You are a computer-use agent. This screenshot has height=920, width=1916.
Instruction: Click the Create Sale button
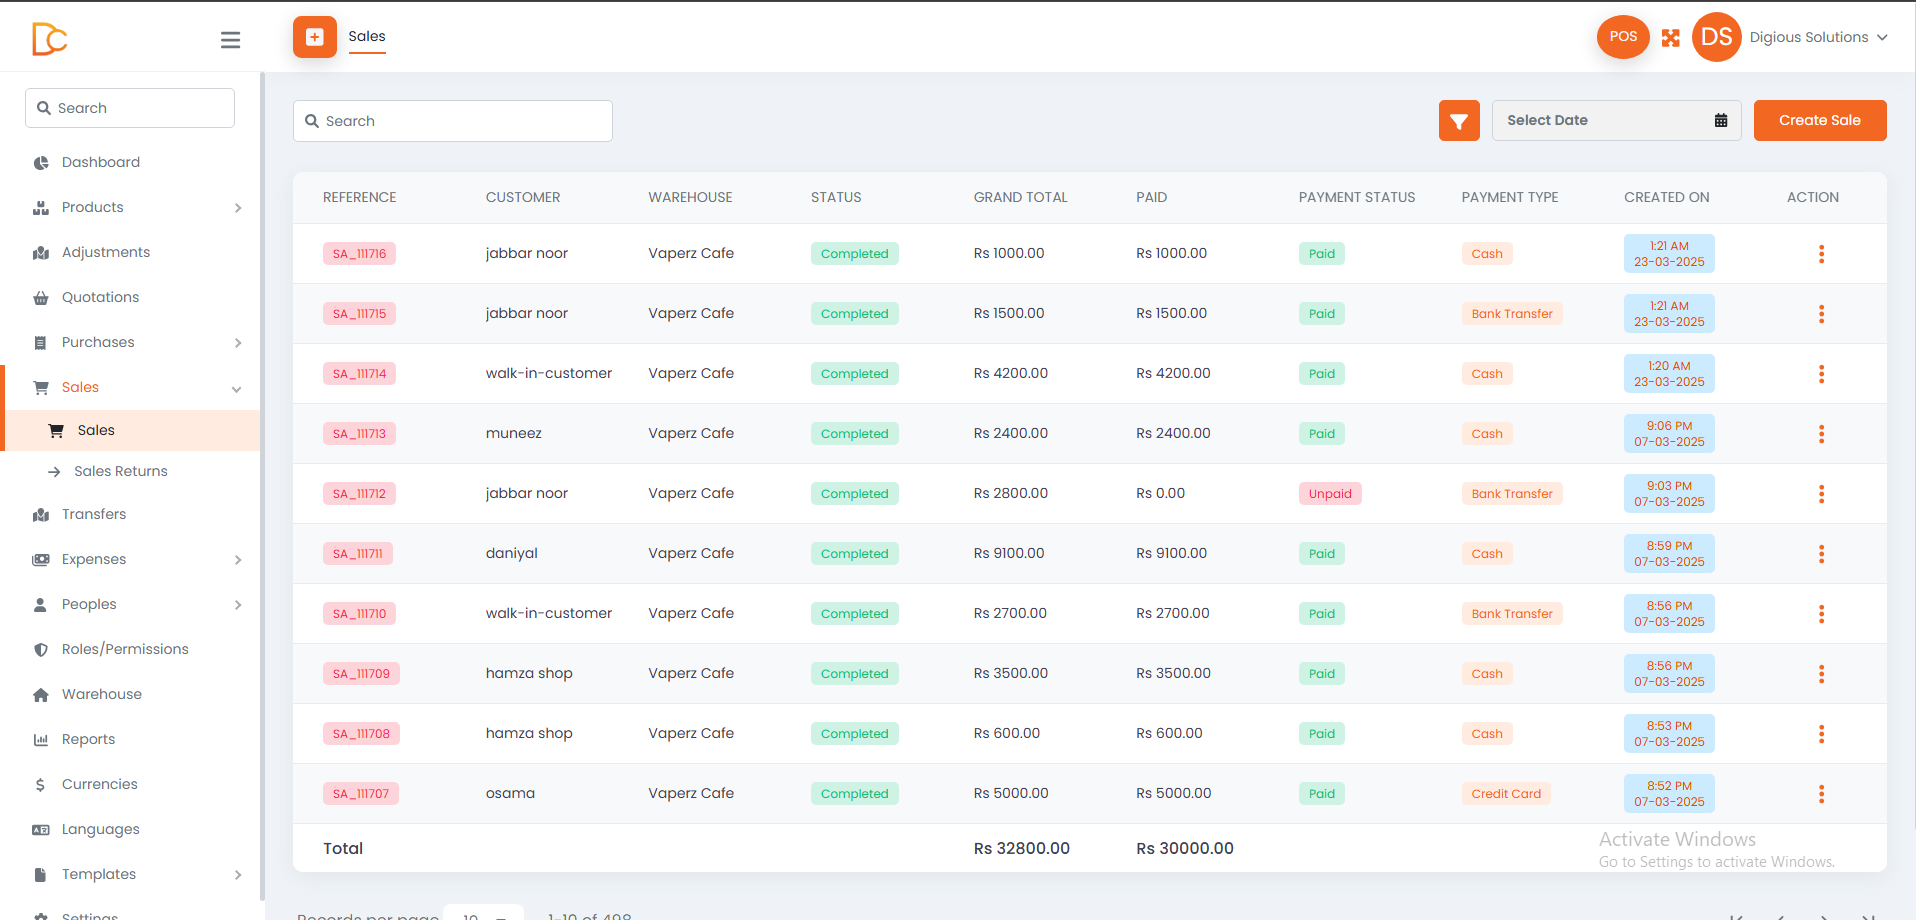point(1820,120)
